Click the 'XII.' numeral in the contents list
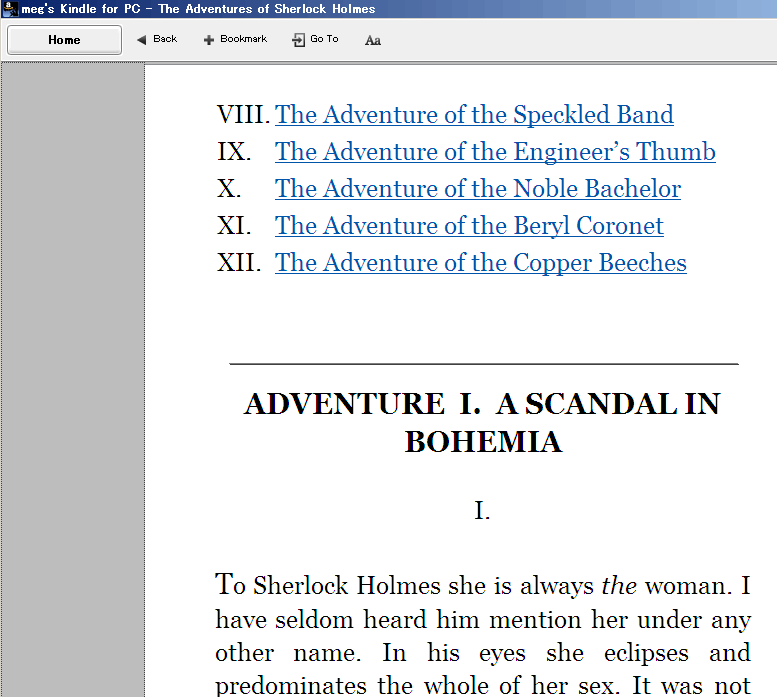The width and height of the screenshot is (777, 697). click(x=239, y=263)
